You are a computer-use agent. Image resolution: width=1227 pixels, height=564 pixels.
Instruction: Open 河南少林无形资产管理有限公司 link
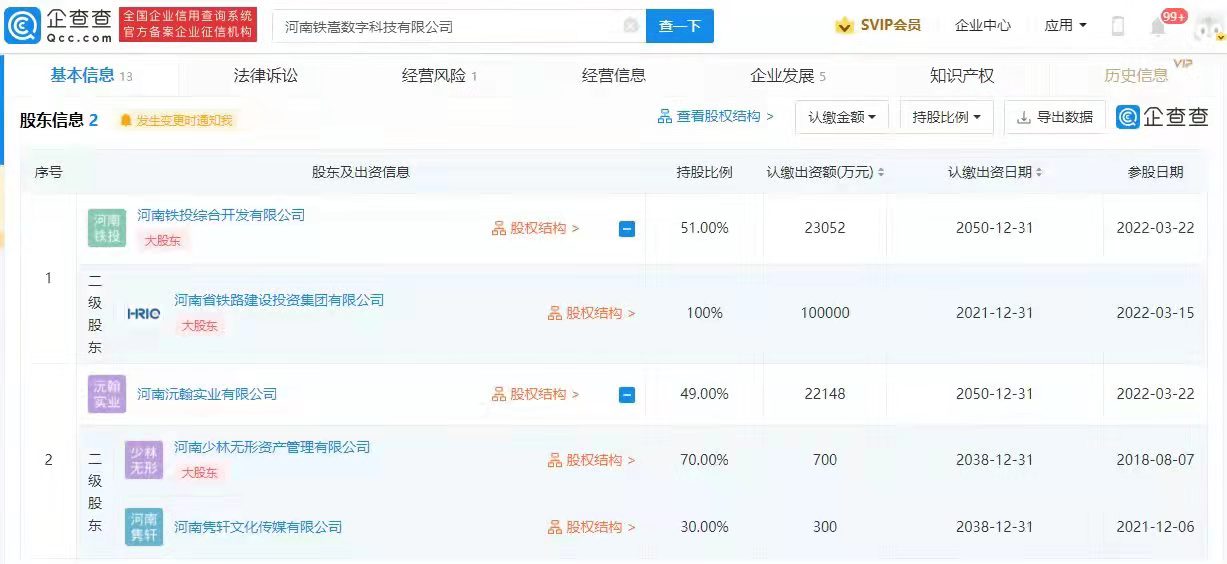(272, 447)
